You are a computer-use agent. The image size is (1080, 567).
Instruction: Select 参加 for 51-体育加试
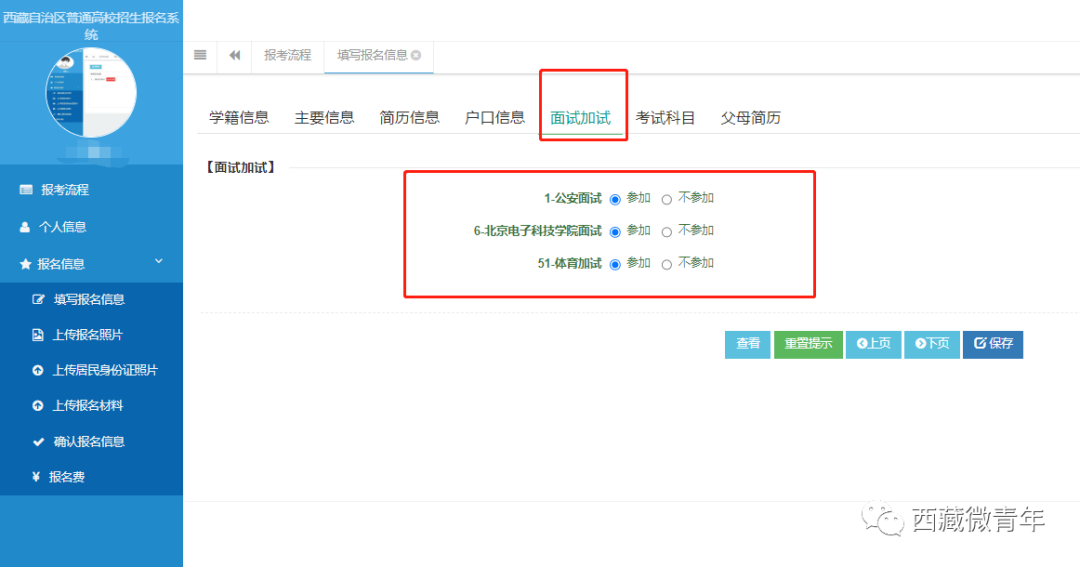pyautogui.click(x=615, y=264)
